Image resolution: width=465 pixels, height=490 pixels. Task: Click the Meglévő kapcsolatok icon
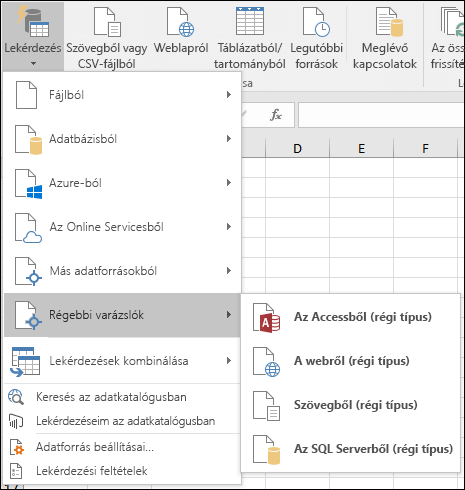pos(389,22)
